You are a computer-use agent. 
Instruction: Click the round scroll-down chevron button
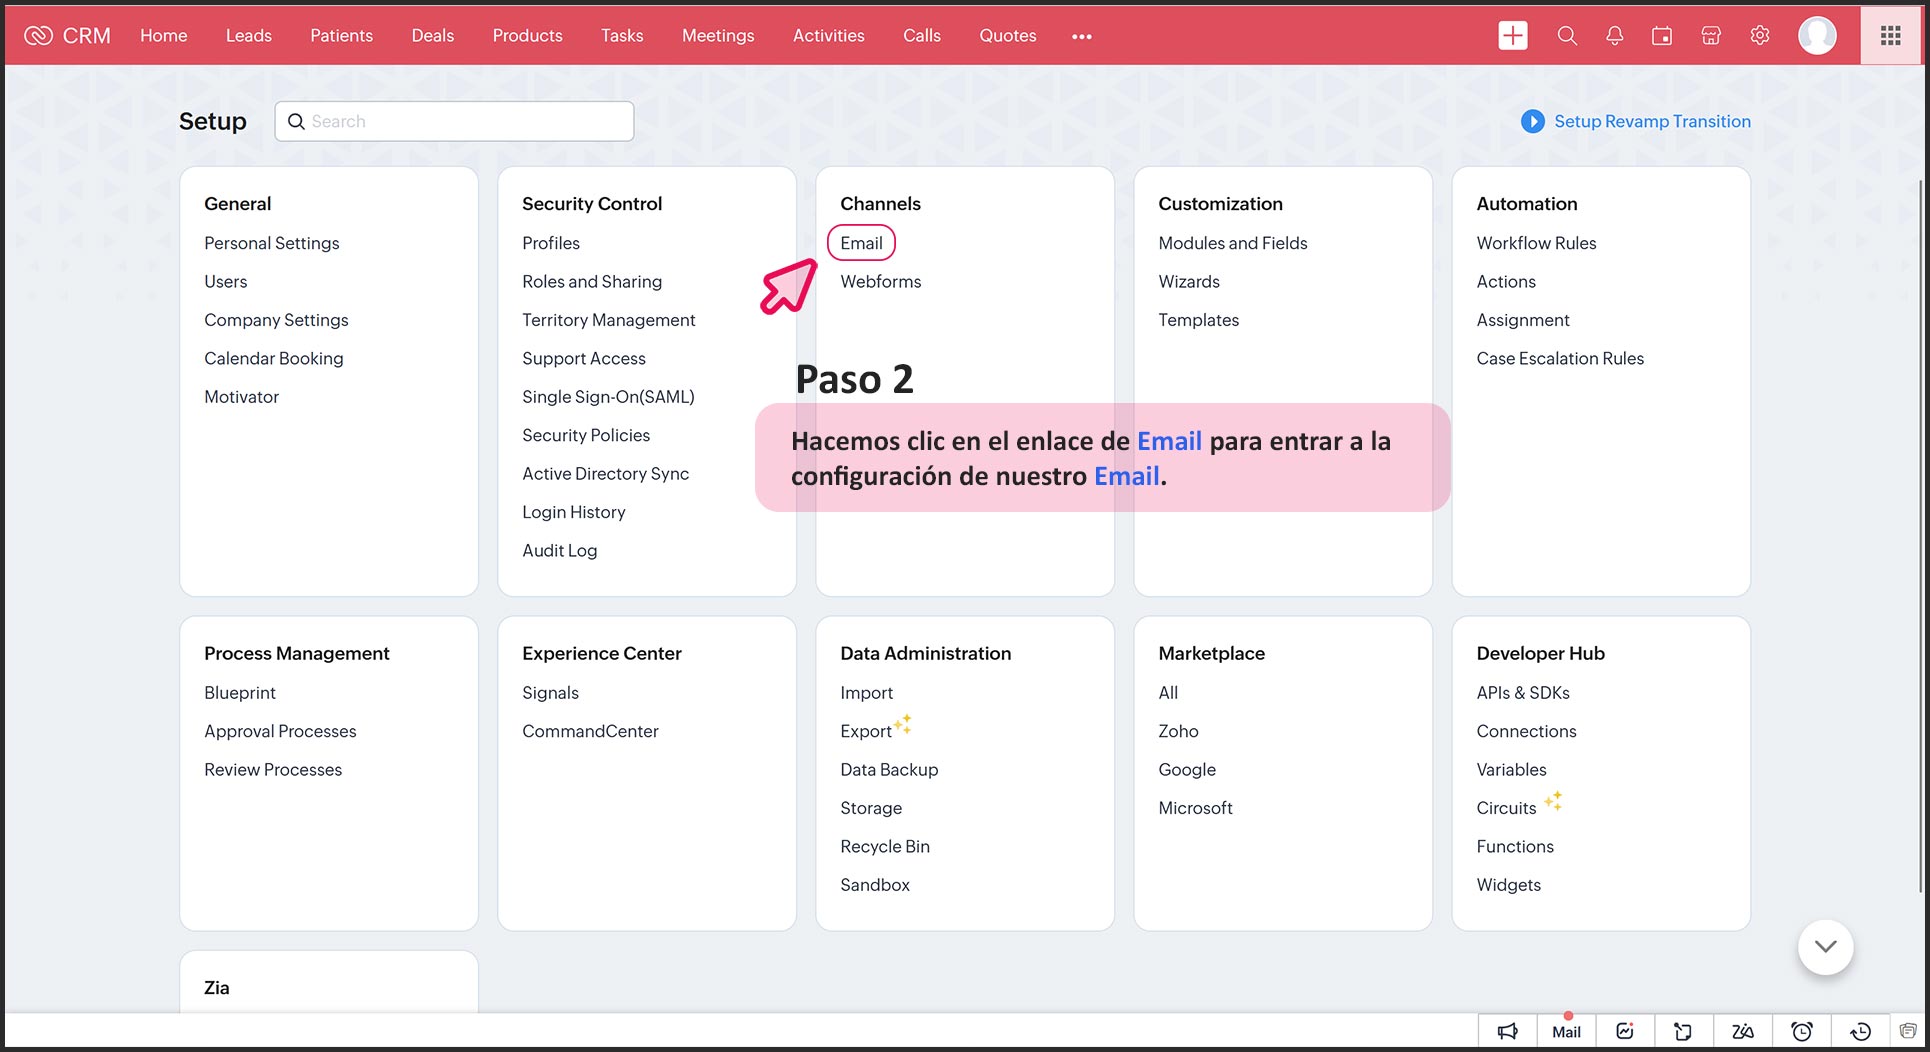1825,946
